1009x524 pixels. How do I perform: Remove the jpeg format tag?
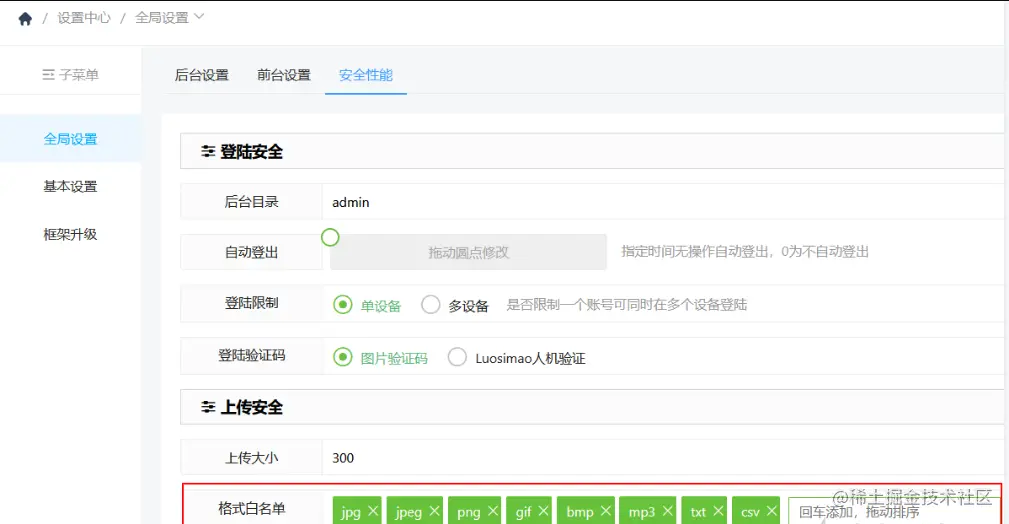coord(434,510)
